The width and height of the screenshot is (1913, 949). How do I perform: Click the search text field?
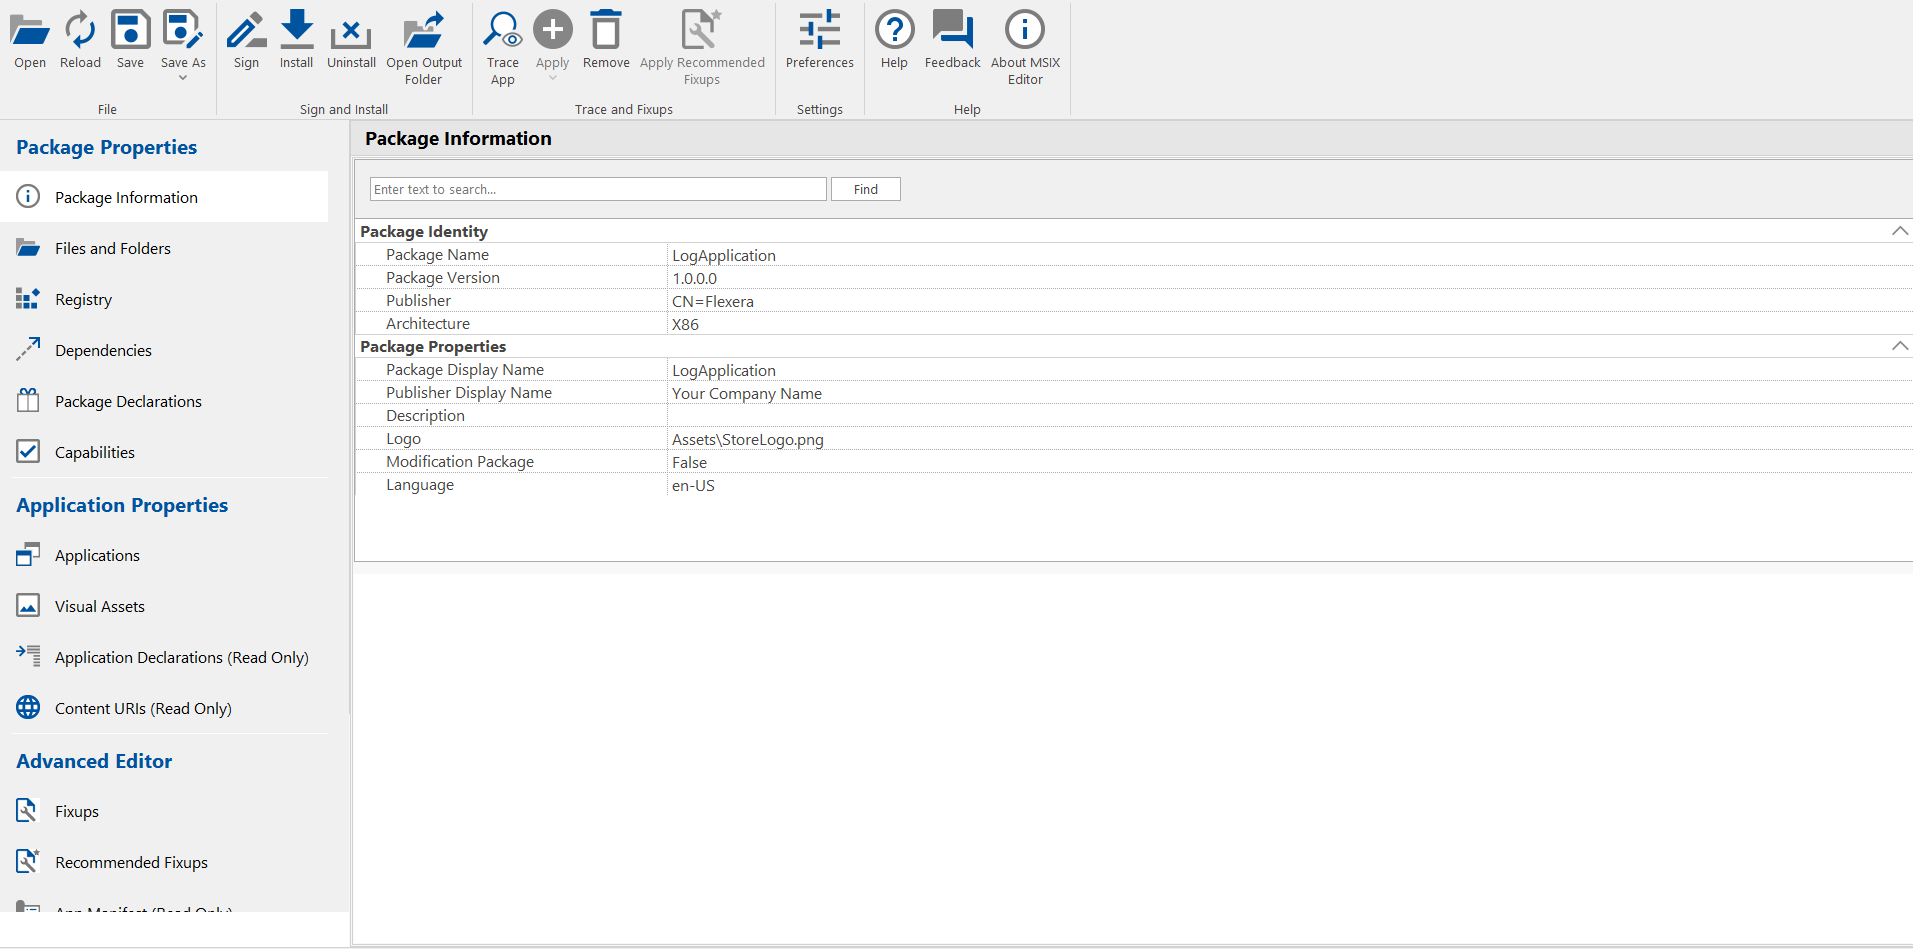597,189
